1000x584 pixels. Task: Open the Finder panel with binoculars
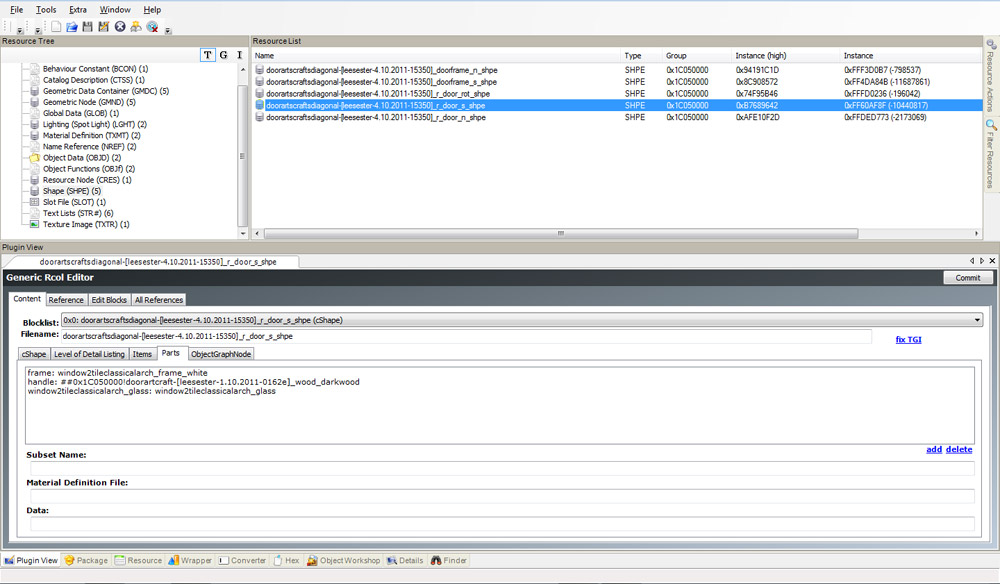point(449,561)
